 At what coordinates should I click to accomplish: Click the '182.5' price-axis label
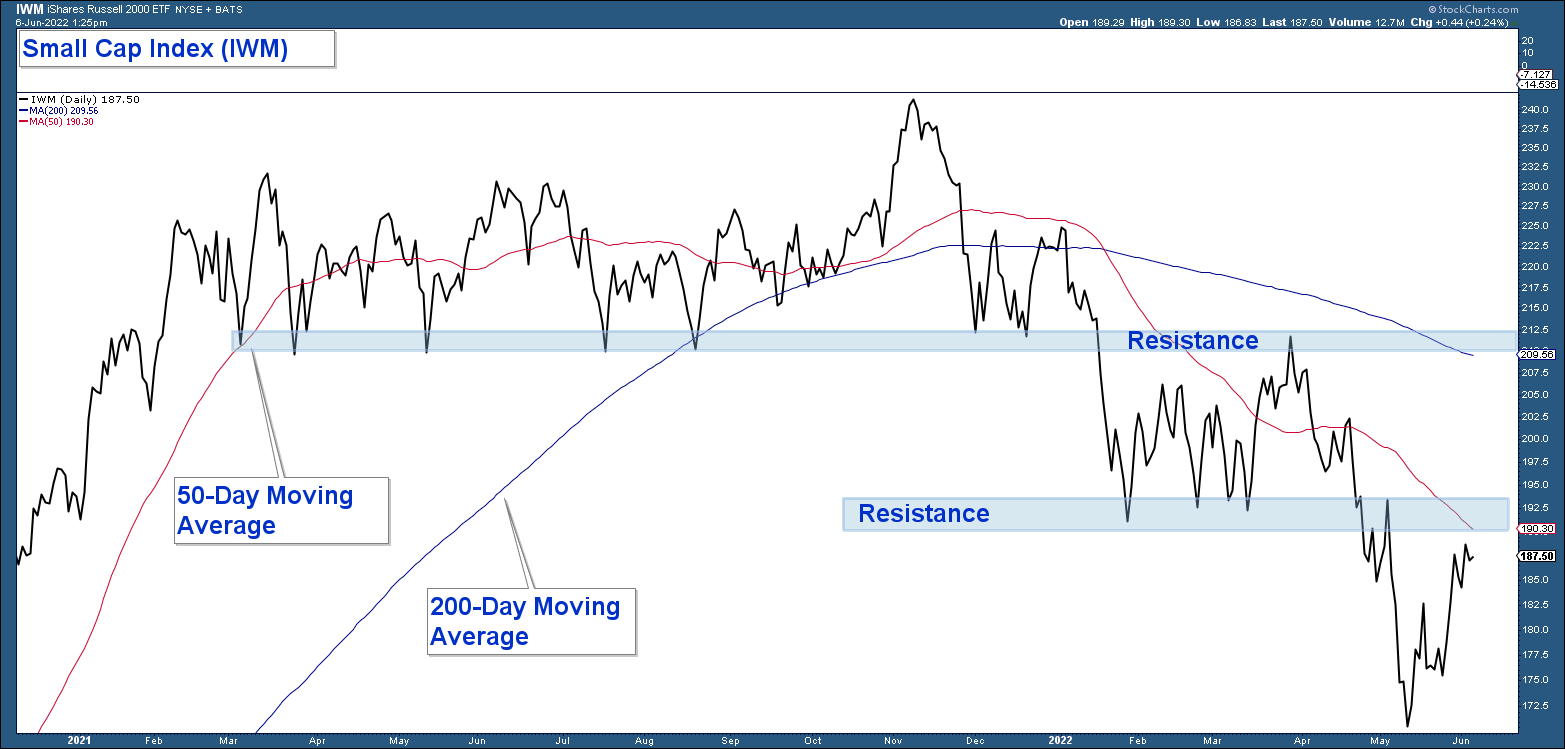(x=1534, y=604)
